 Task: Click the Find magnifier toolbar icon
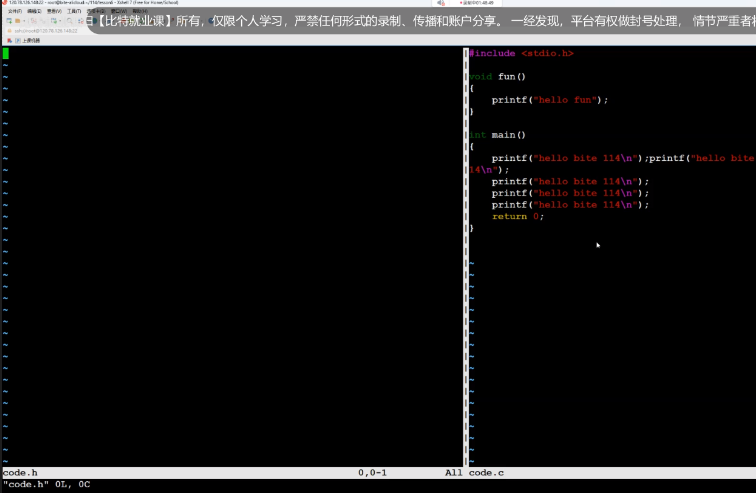[69, 20]
